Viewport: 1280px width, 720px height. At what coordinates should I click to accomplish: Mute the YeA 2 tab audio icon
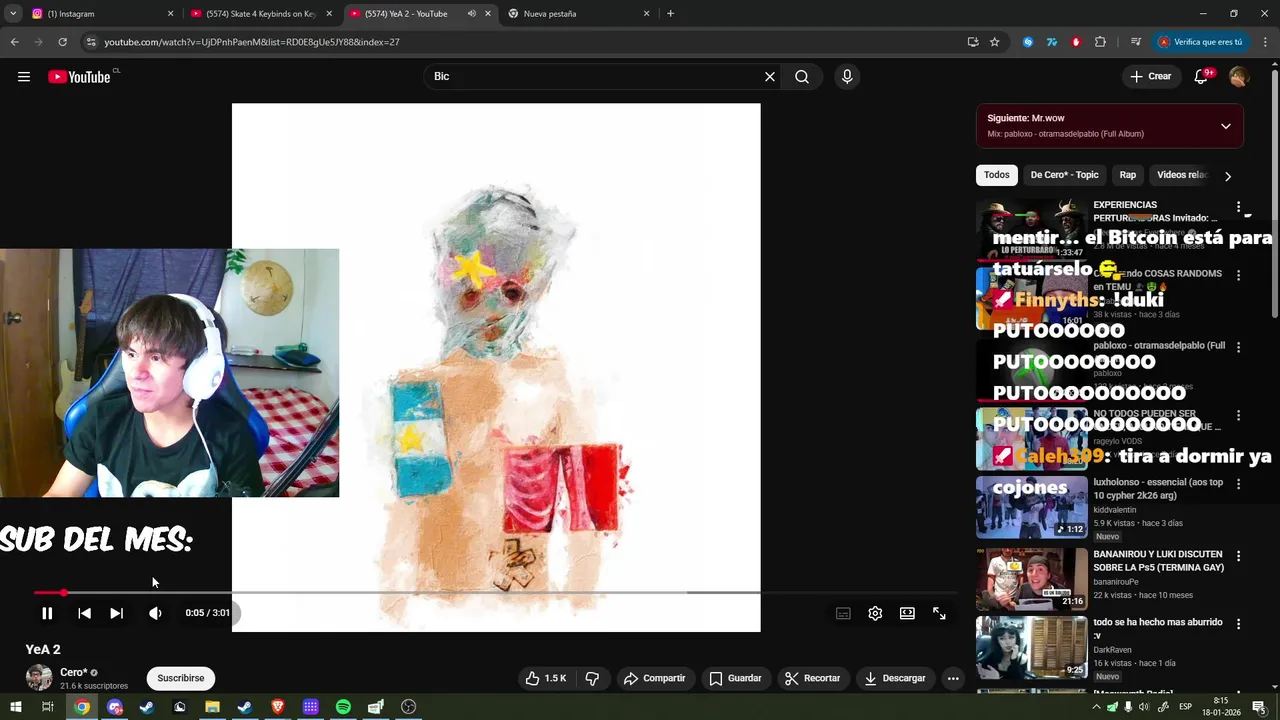click(471, 14)
